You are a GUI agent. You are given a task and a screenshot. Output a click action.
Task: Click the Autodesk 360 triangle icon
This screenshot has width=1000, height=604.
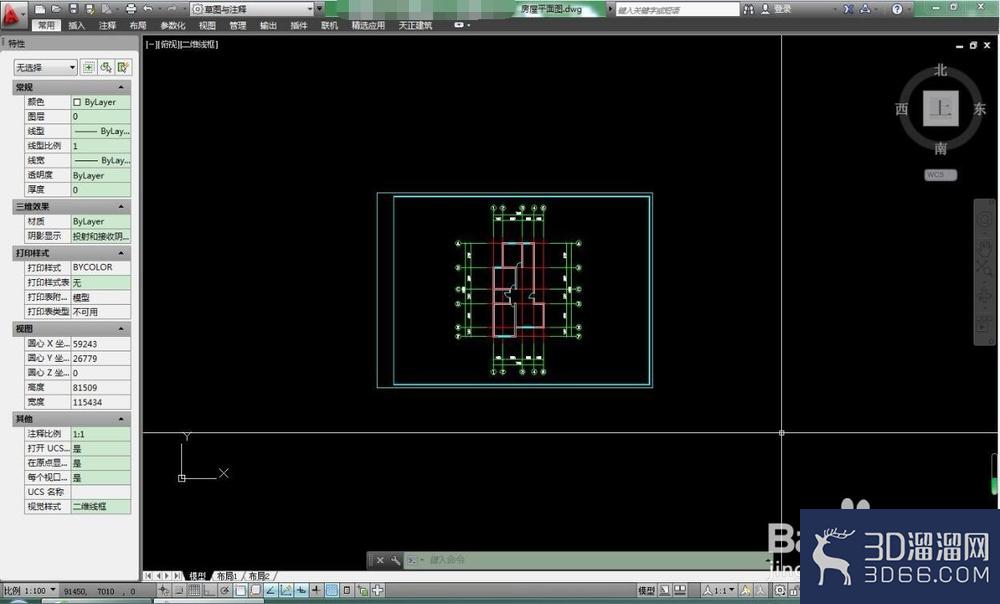point(865,9)
